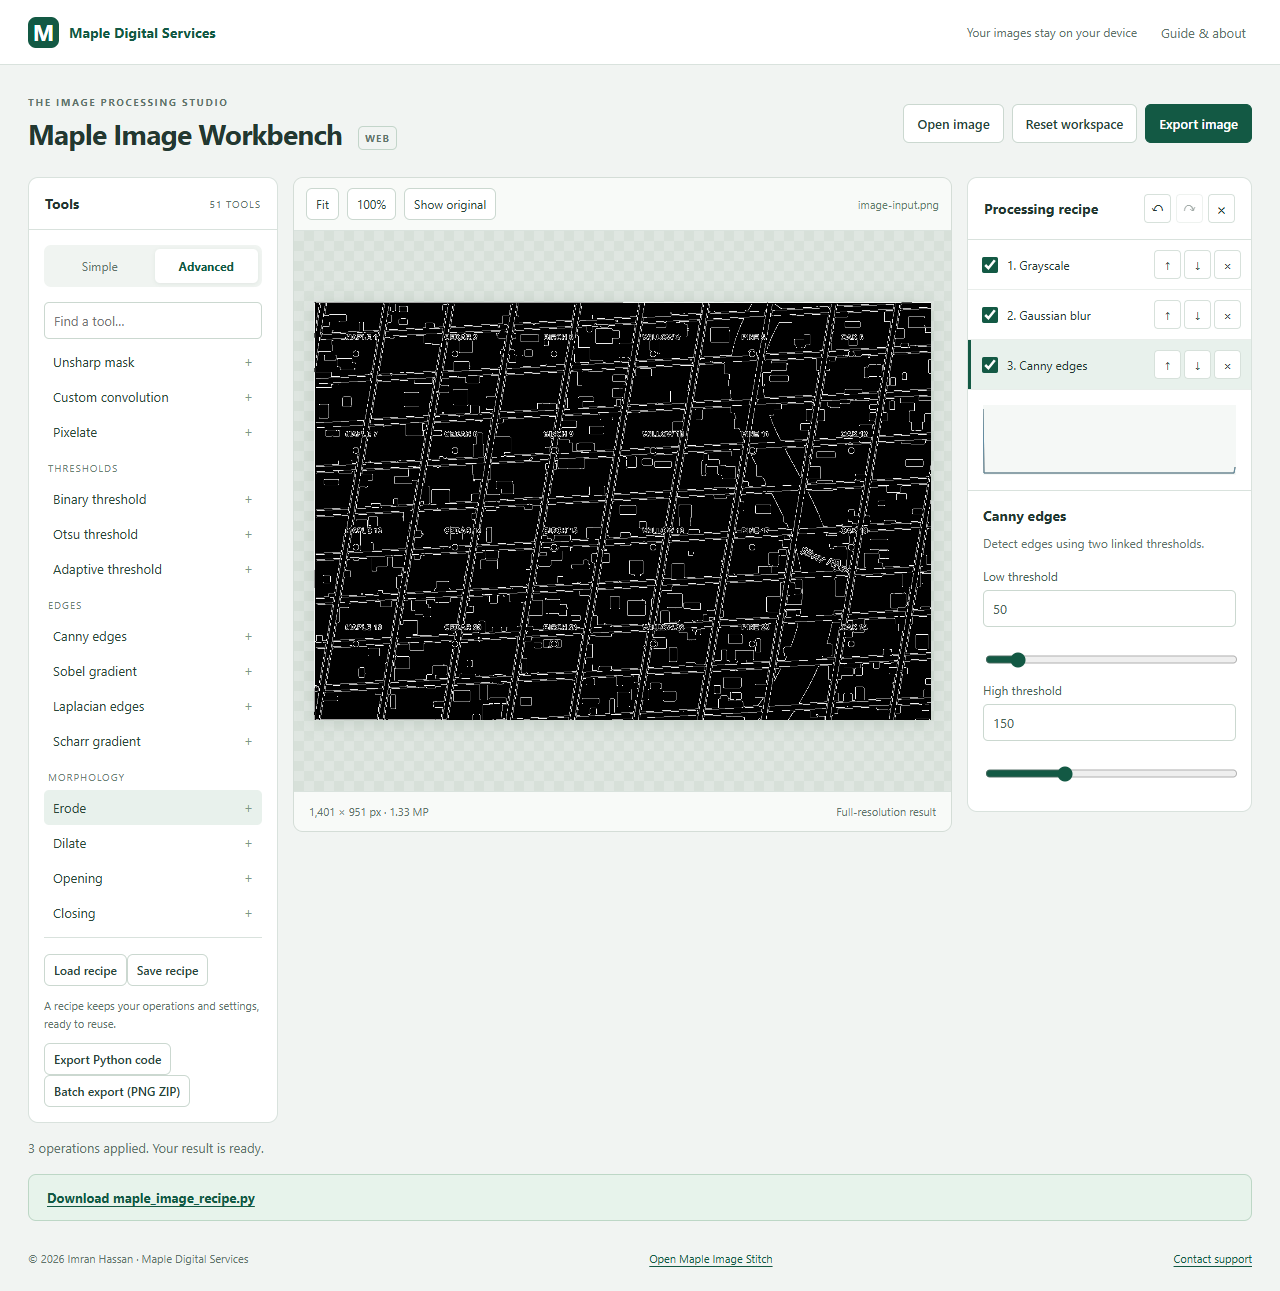Add Sobel gradient via plus icon

[x=248, y=671]
